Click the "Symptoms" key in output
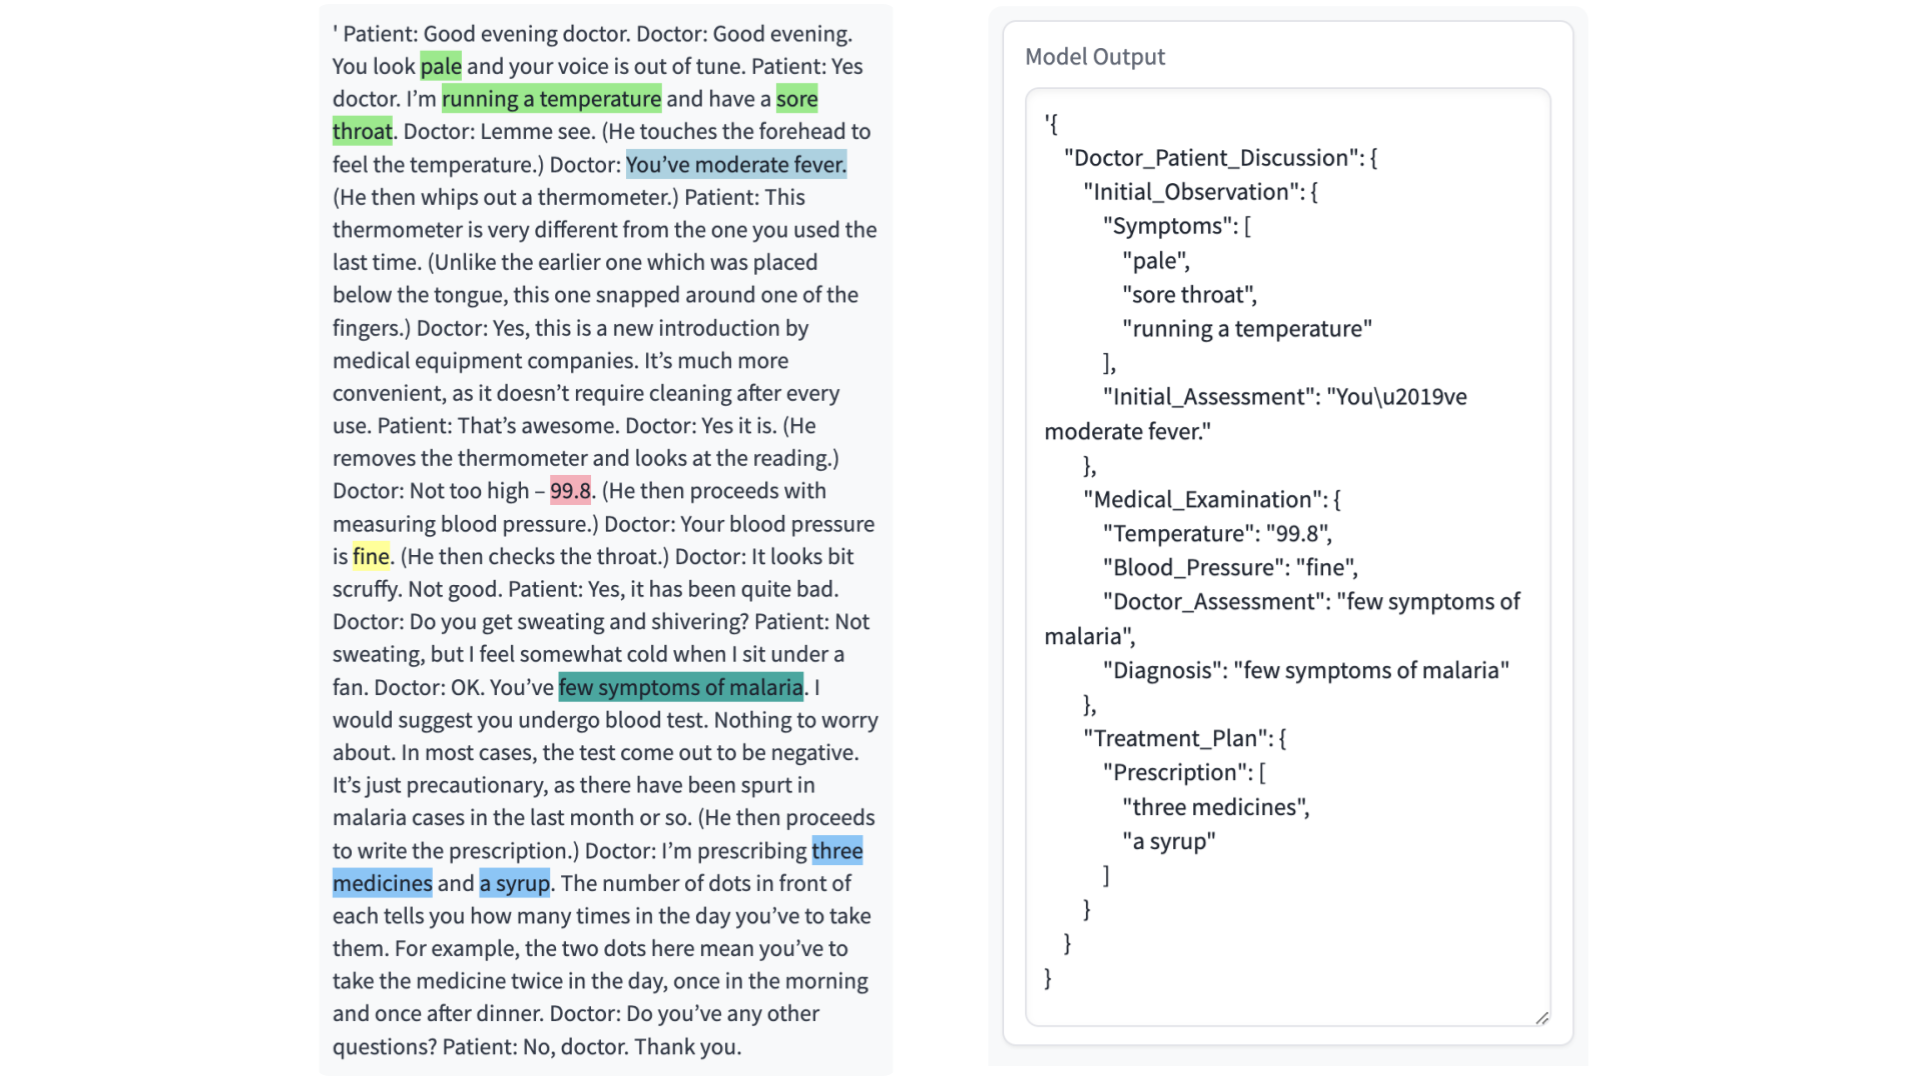 (x=1170, y=226)
